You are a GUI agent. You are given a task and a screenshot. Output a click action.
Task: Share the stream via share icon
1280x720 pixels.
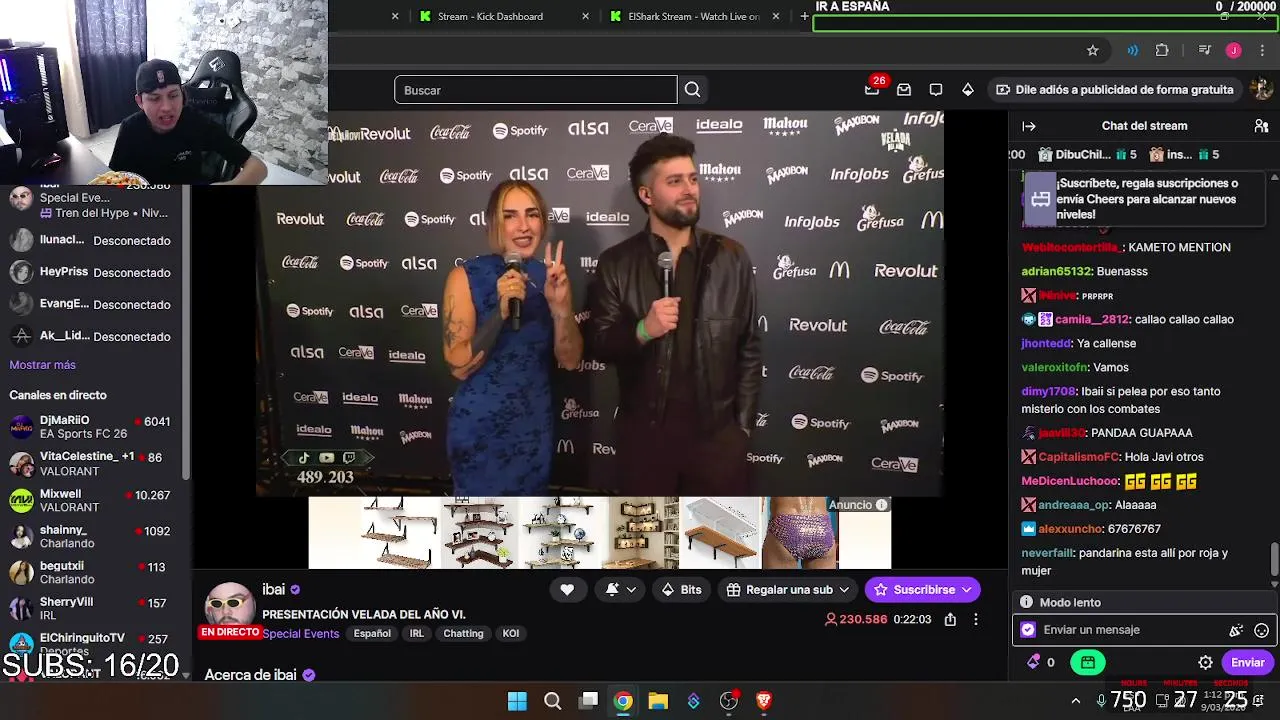(950, 619)
